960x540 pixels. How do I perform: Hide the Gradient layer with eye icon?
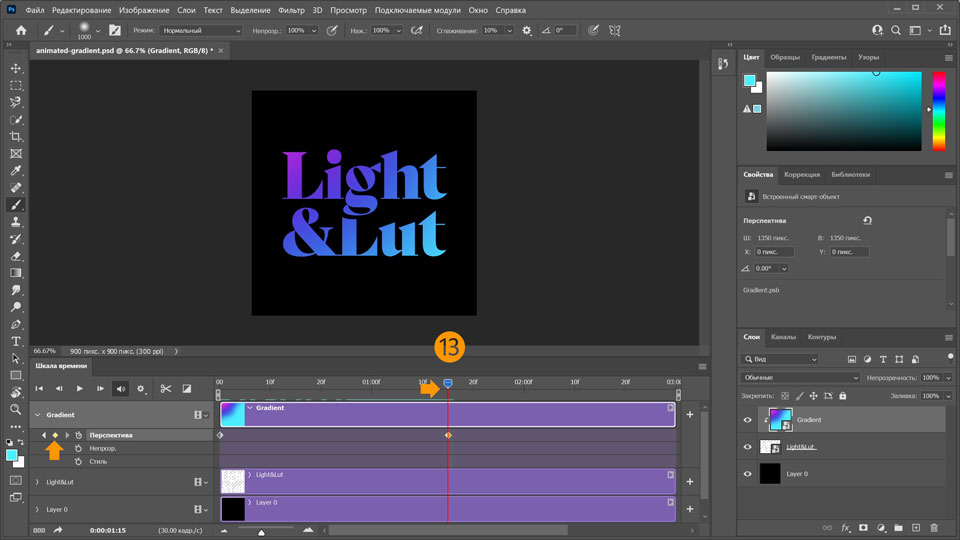tap(747, 420)
